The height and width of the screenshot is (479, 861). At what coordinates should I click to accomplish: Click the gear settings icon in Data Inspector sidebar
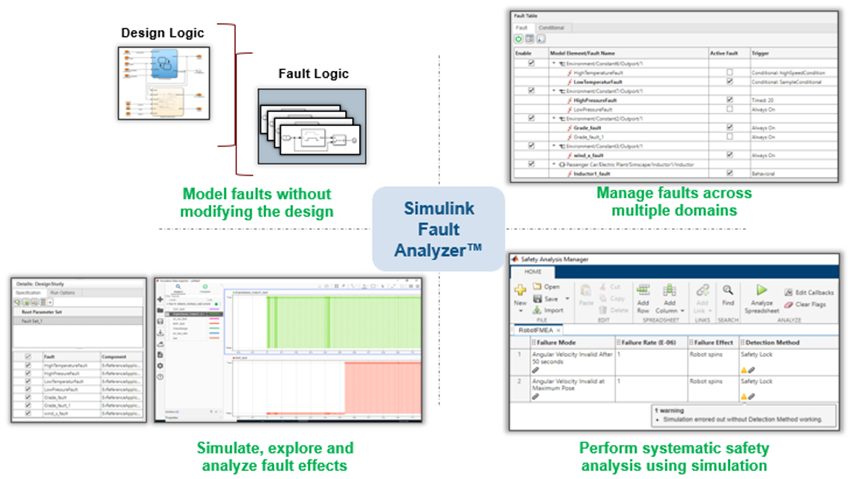160,366
